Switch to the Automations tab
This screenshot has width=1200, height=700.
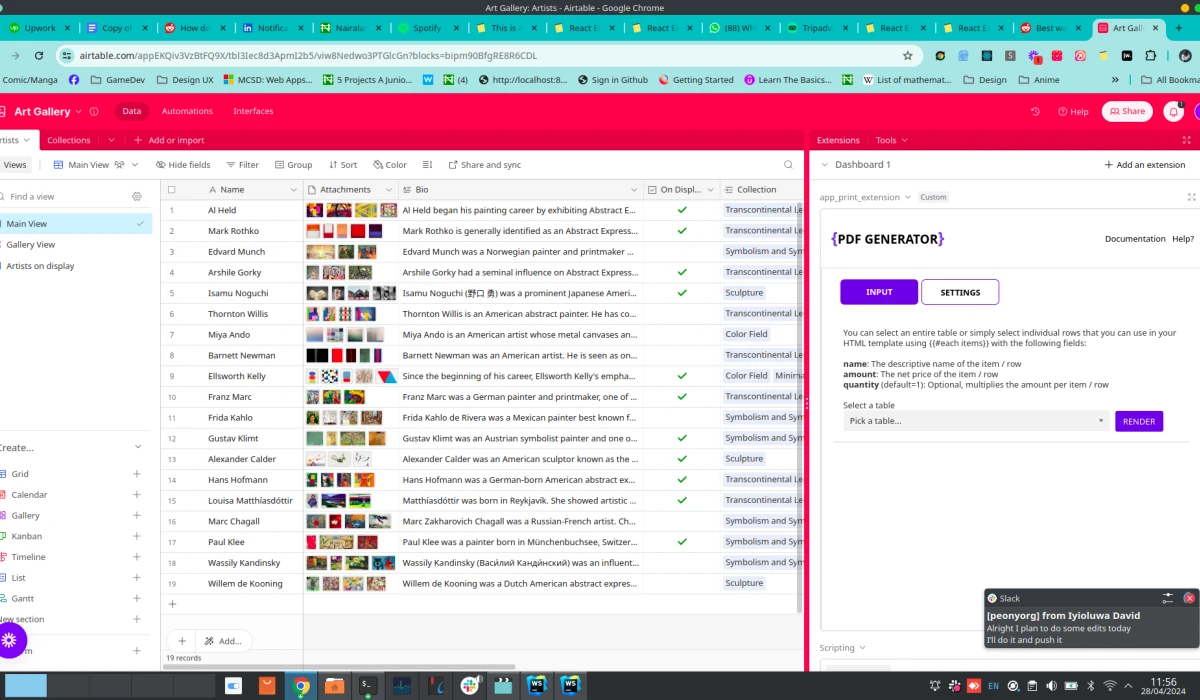tap(187, 111)
